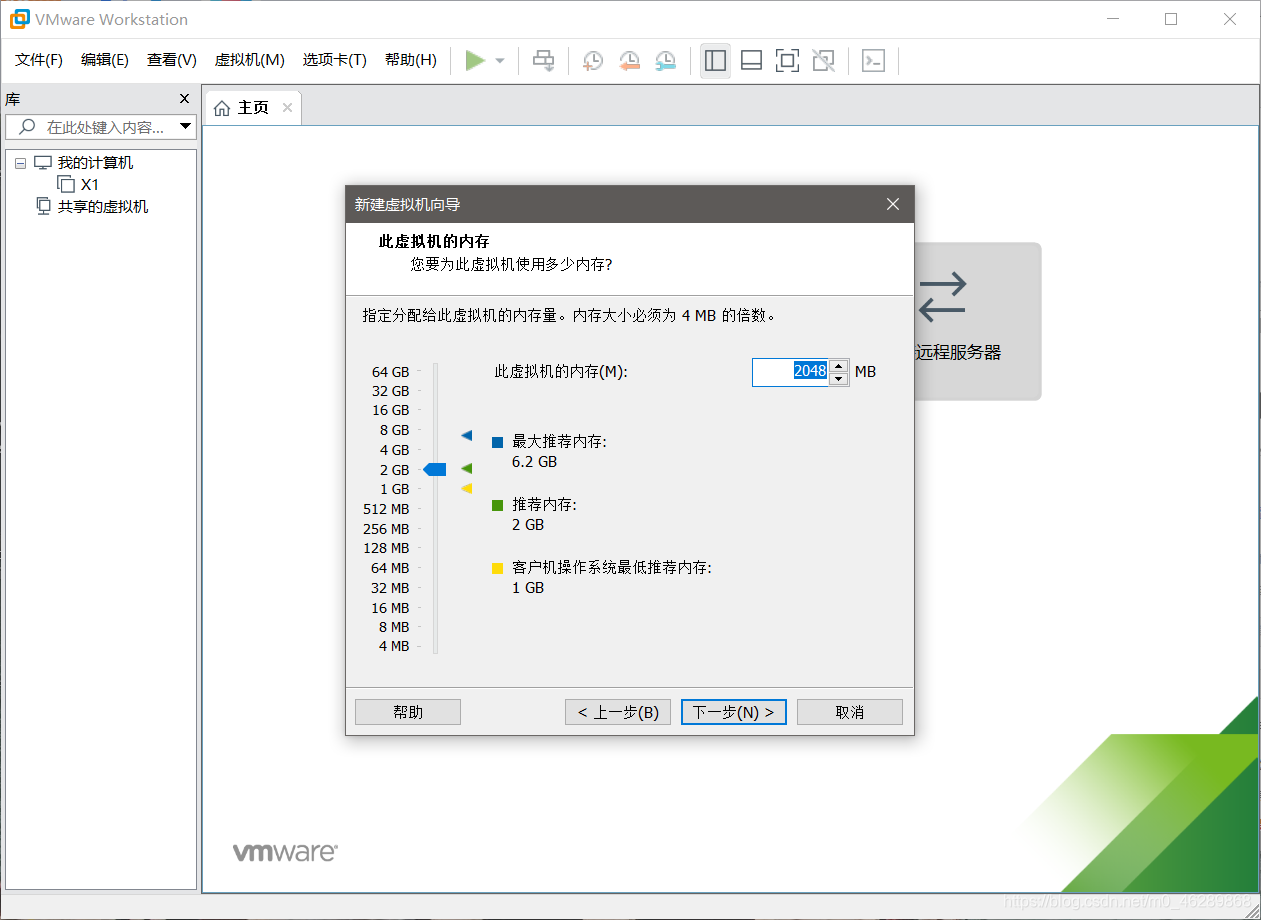
Task: Click the 我的计算机 monitor icon
Action: click(x=42, y=163)
